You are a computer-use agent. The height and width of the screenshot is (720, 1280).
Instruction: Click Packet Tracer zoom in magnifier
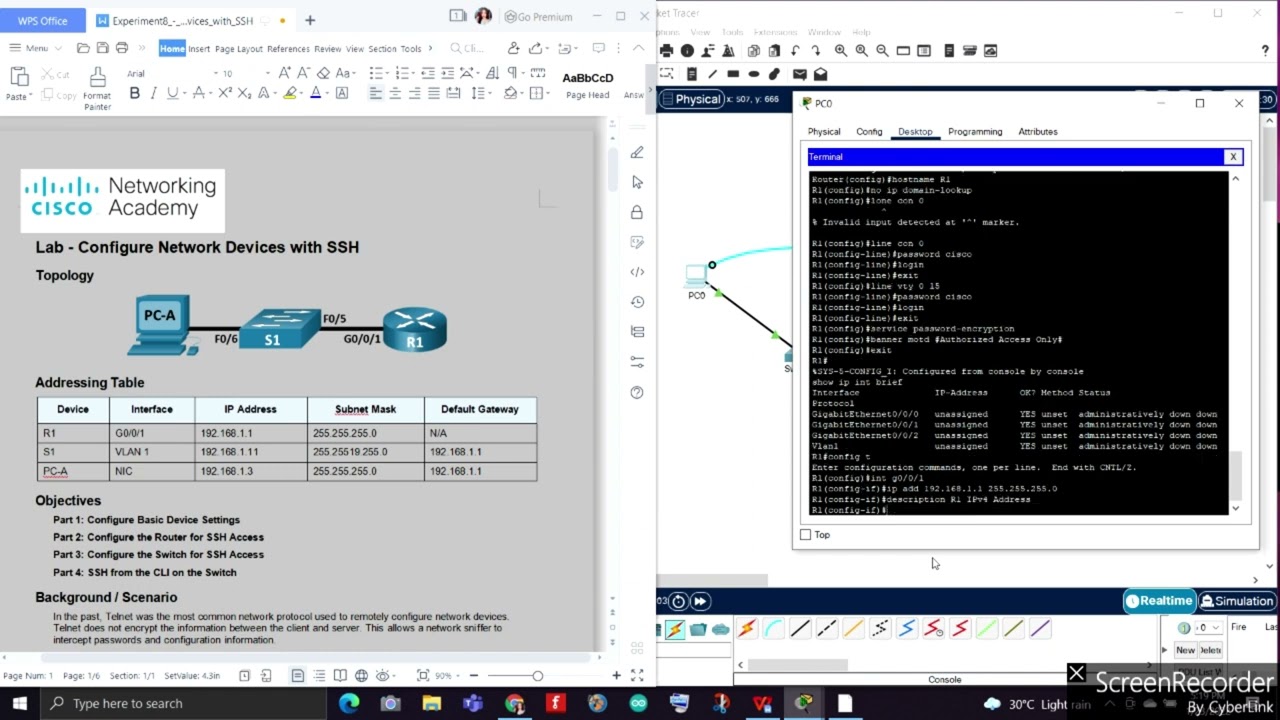(840, 50)
